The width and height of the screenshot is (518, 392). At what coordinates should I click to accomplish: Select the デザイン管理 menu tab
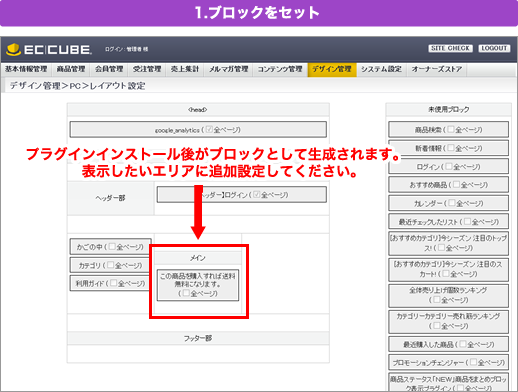[x=332, y=69]
